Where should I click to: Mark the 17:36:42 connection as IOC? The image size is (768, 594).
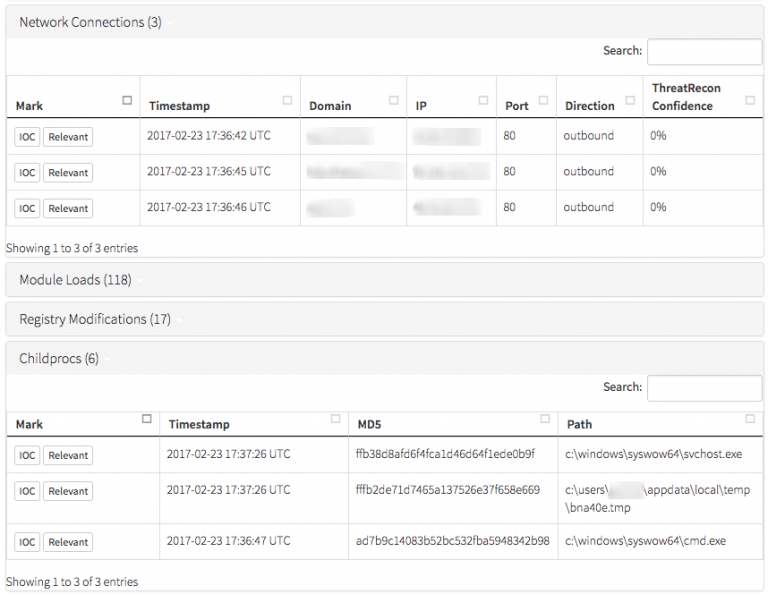(27, 137)
